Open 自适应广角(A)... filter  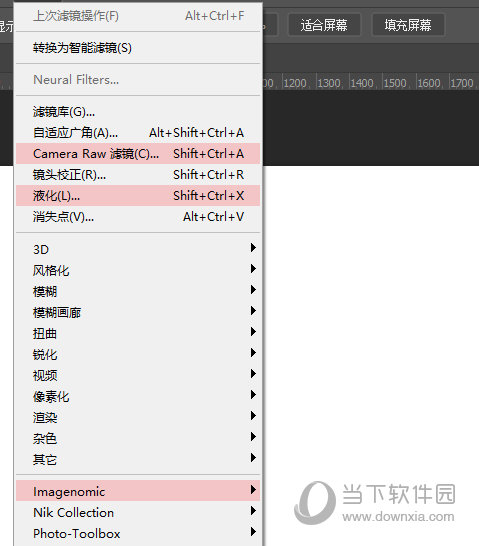click(x=138, y=133)
